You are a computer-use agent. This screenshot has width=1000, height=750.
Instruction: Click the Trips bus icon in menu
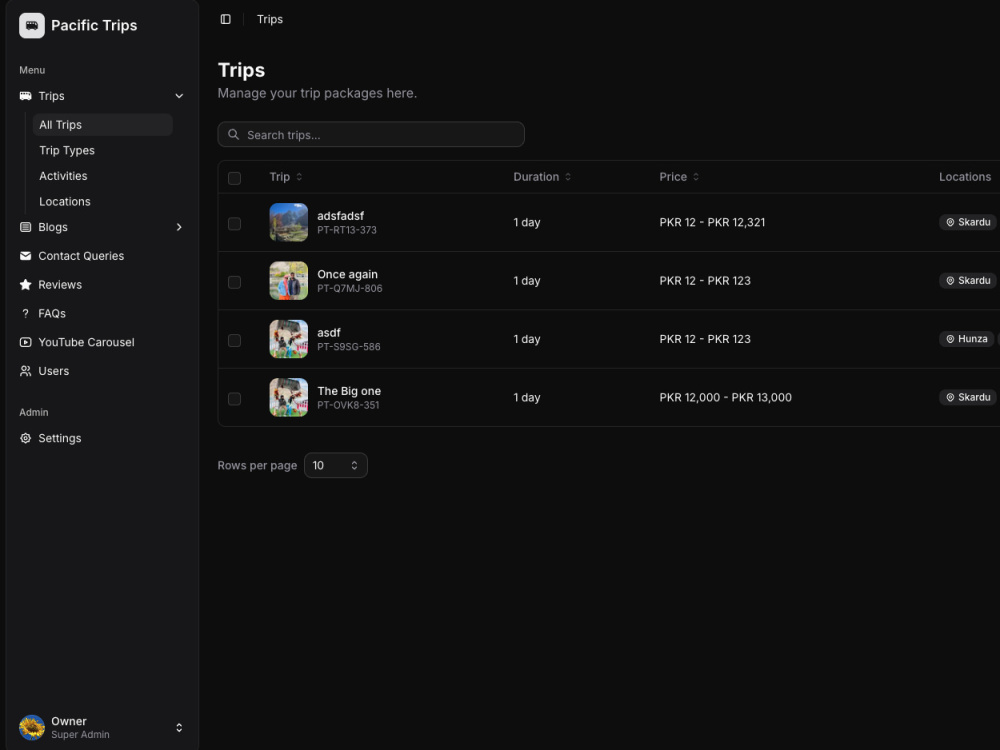26,96
